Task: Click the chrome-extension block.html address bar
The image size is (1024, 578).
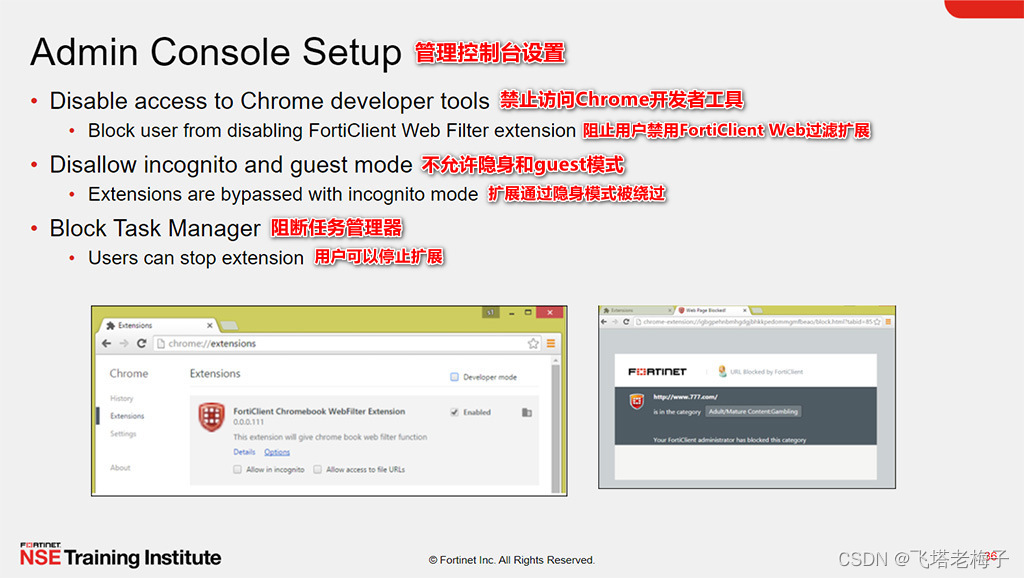Action: pos(758,322)
